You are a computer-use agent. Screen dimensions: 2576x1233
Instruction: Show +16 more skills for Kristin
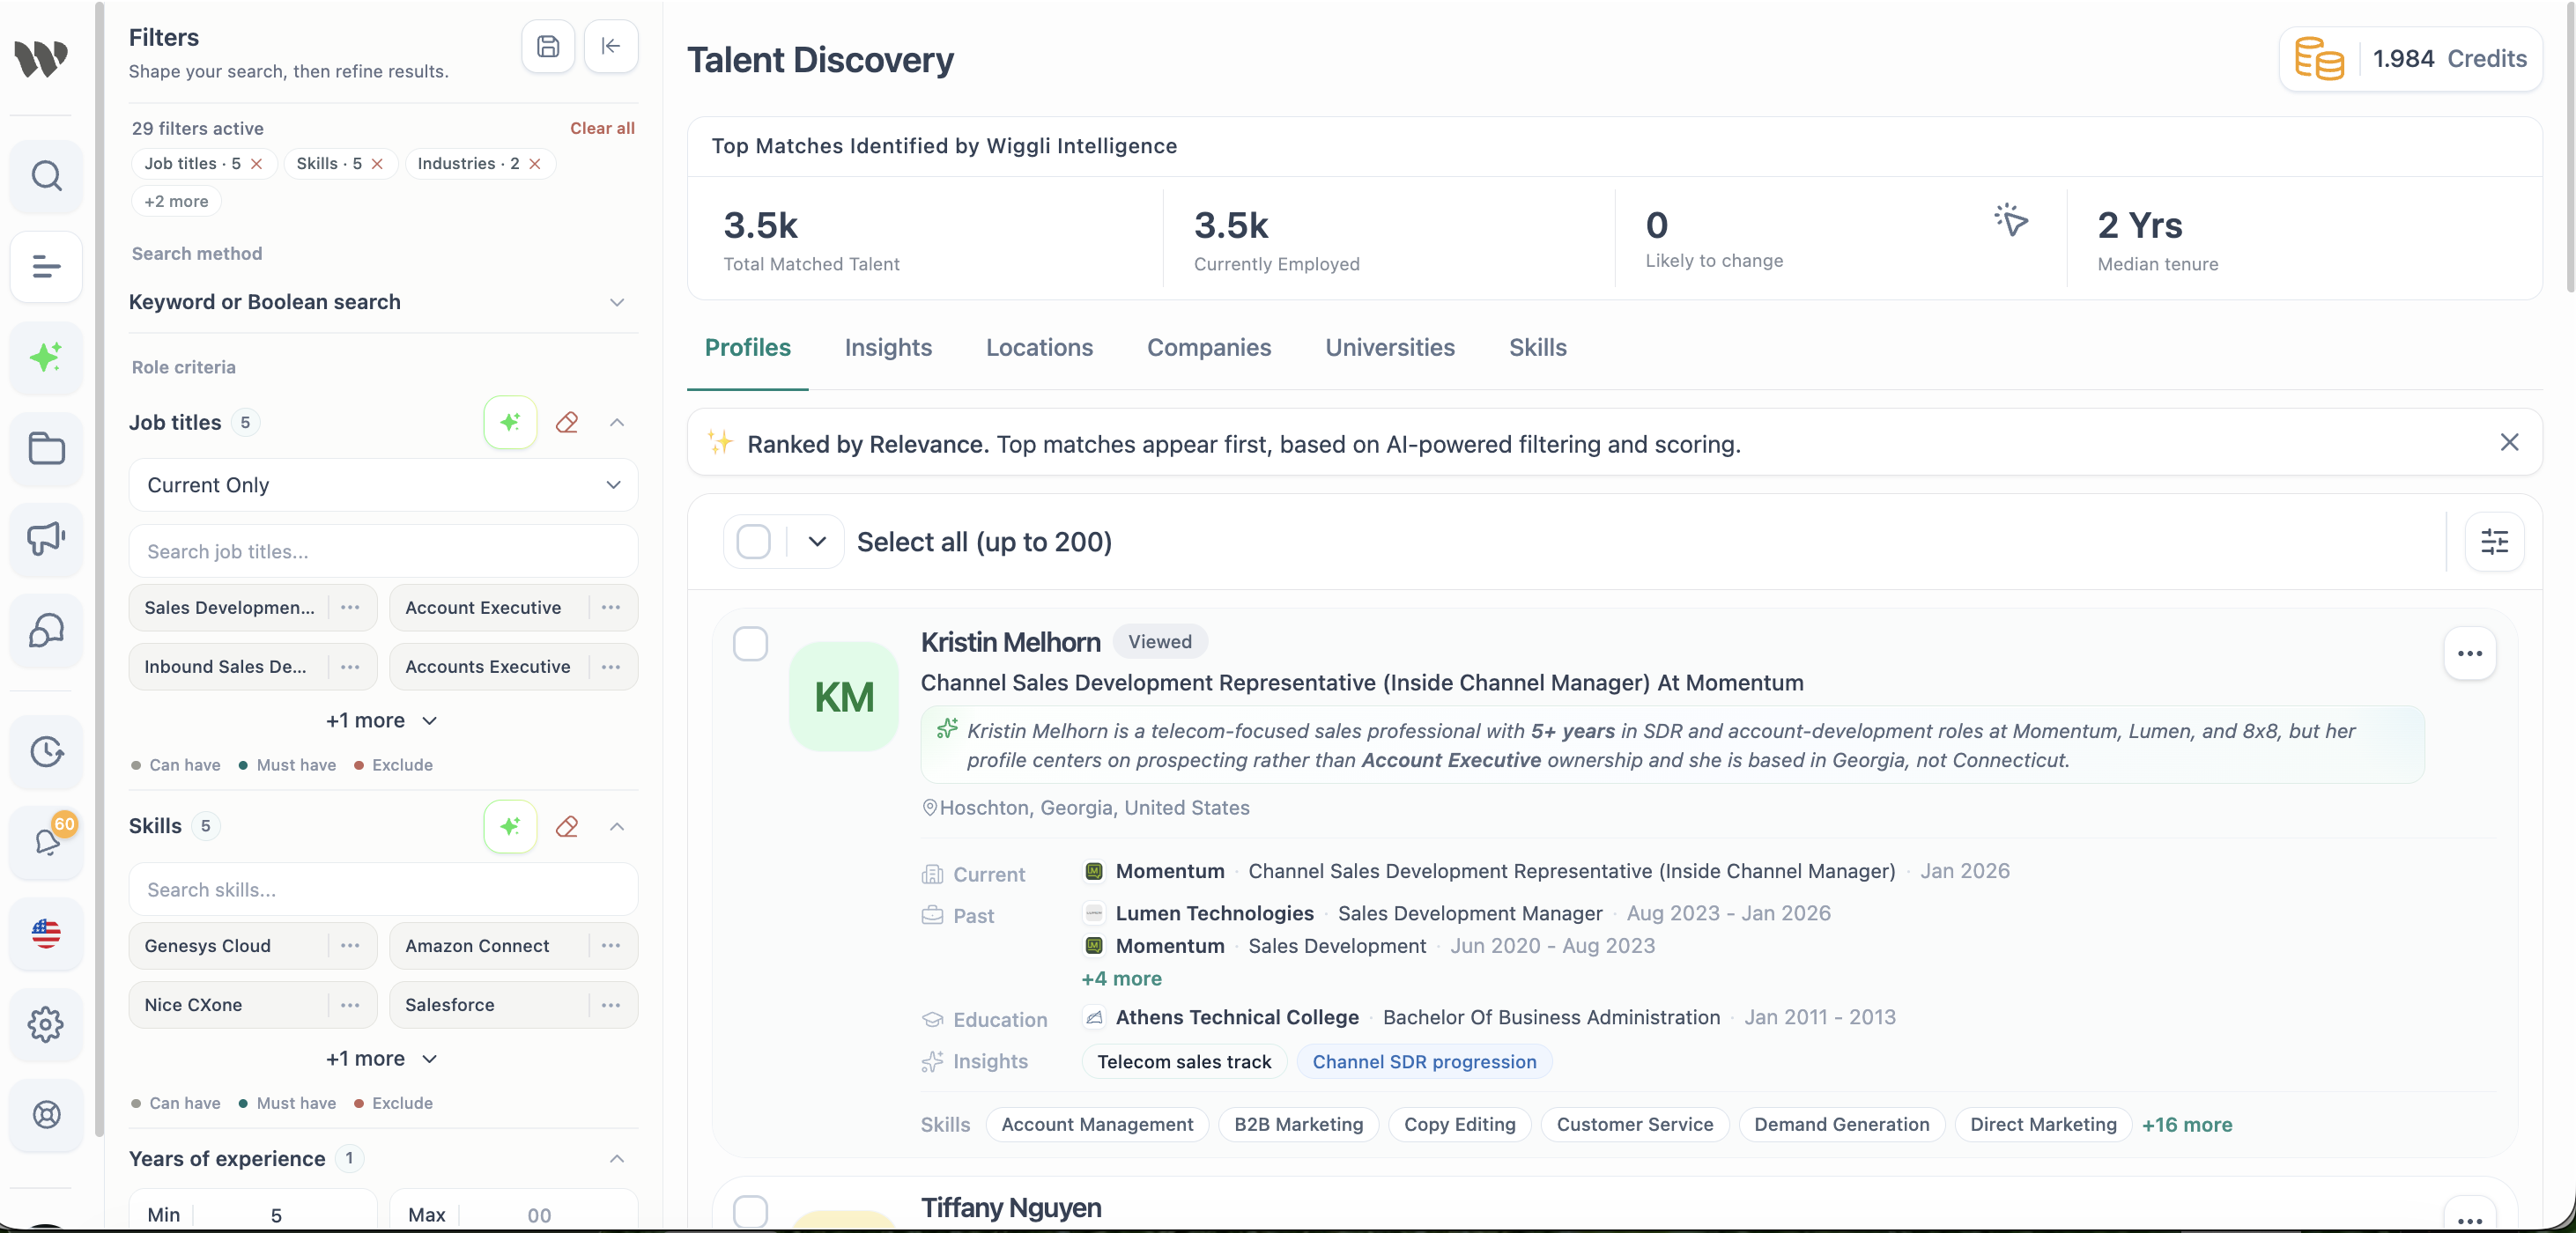pos(2186,1124)
